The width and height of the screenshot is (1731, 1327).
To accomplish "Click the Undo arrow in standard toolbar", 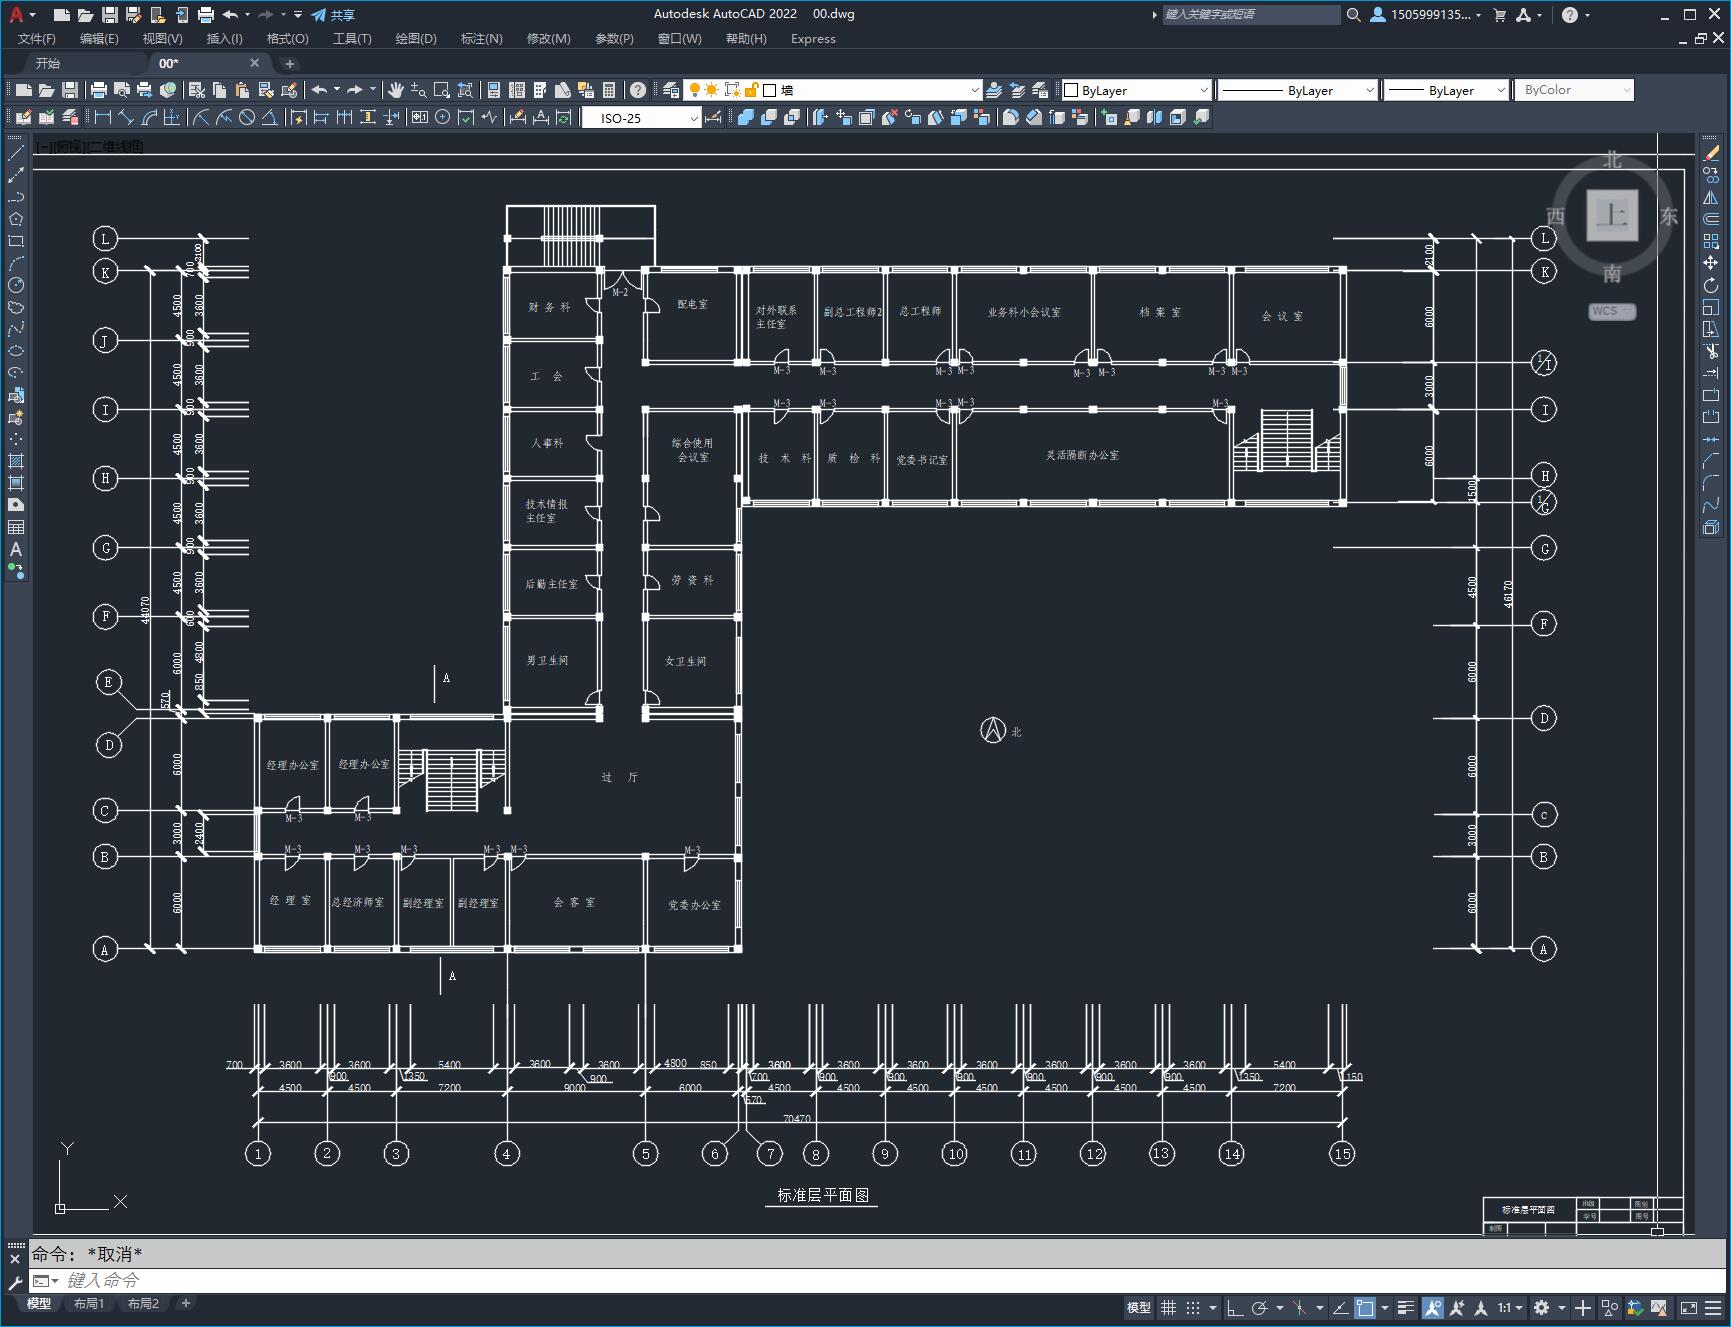I will 319,90.
